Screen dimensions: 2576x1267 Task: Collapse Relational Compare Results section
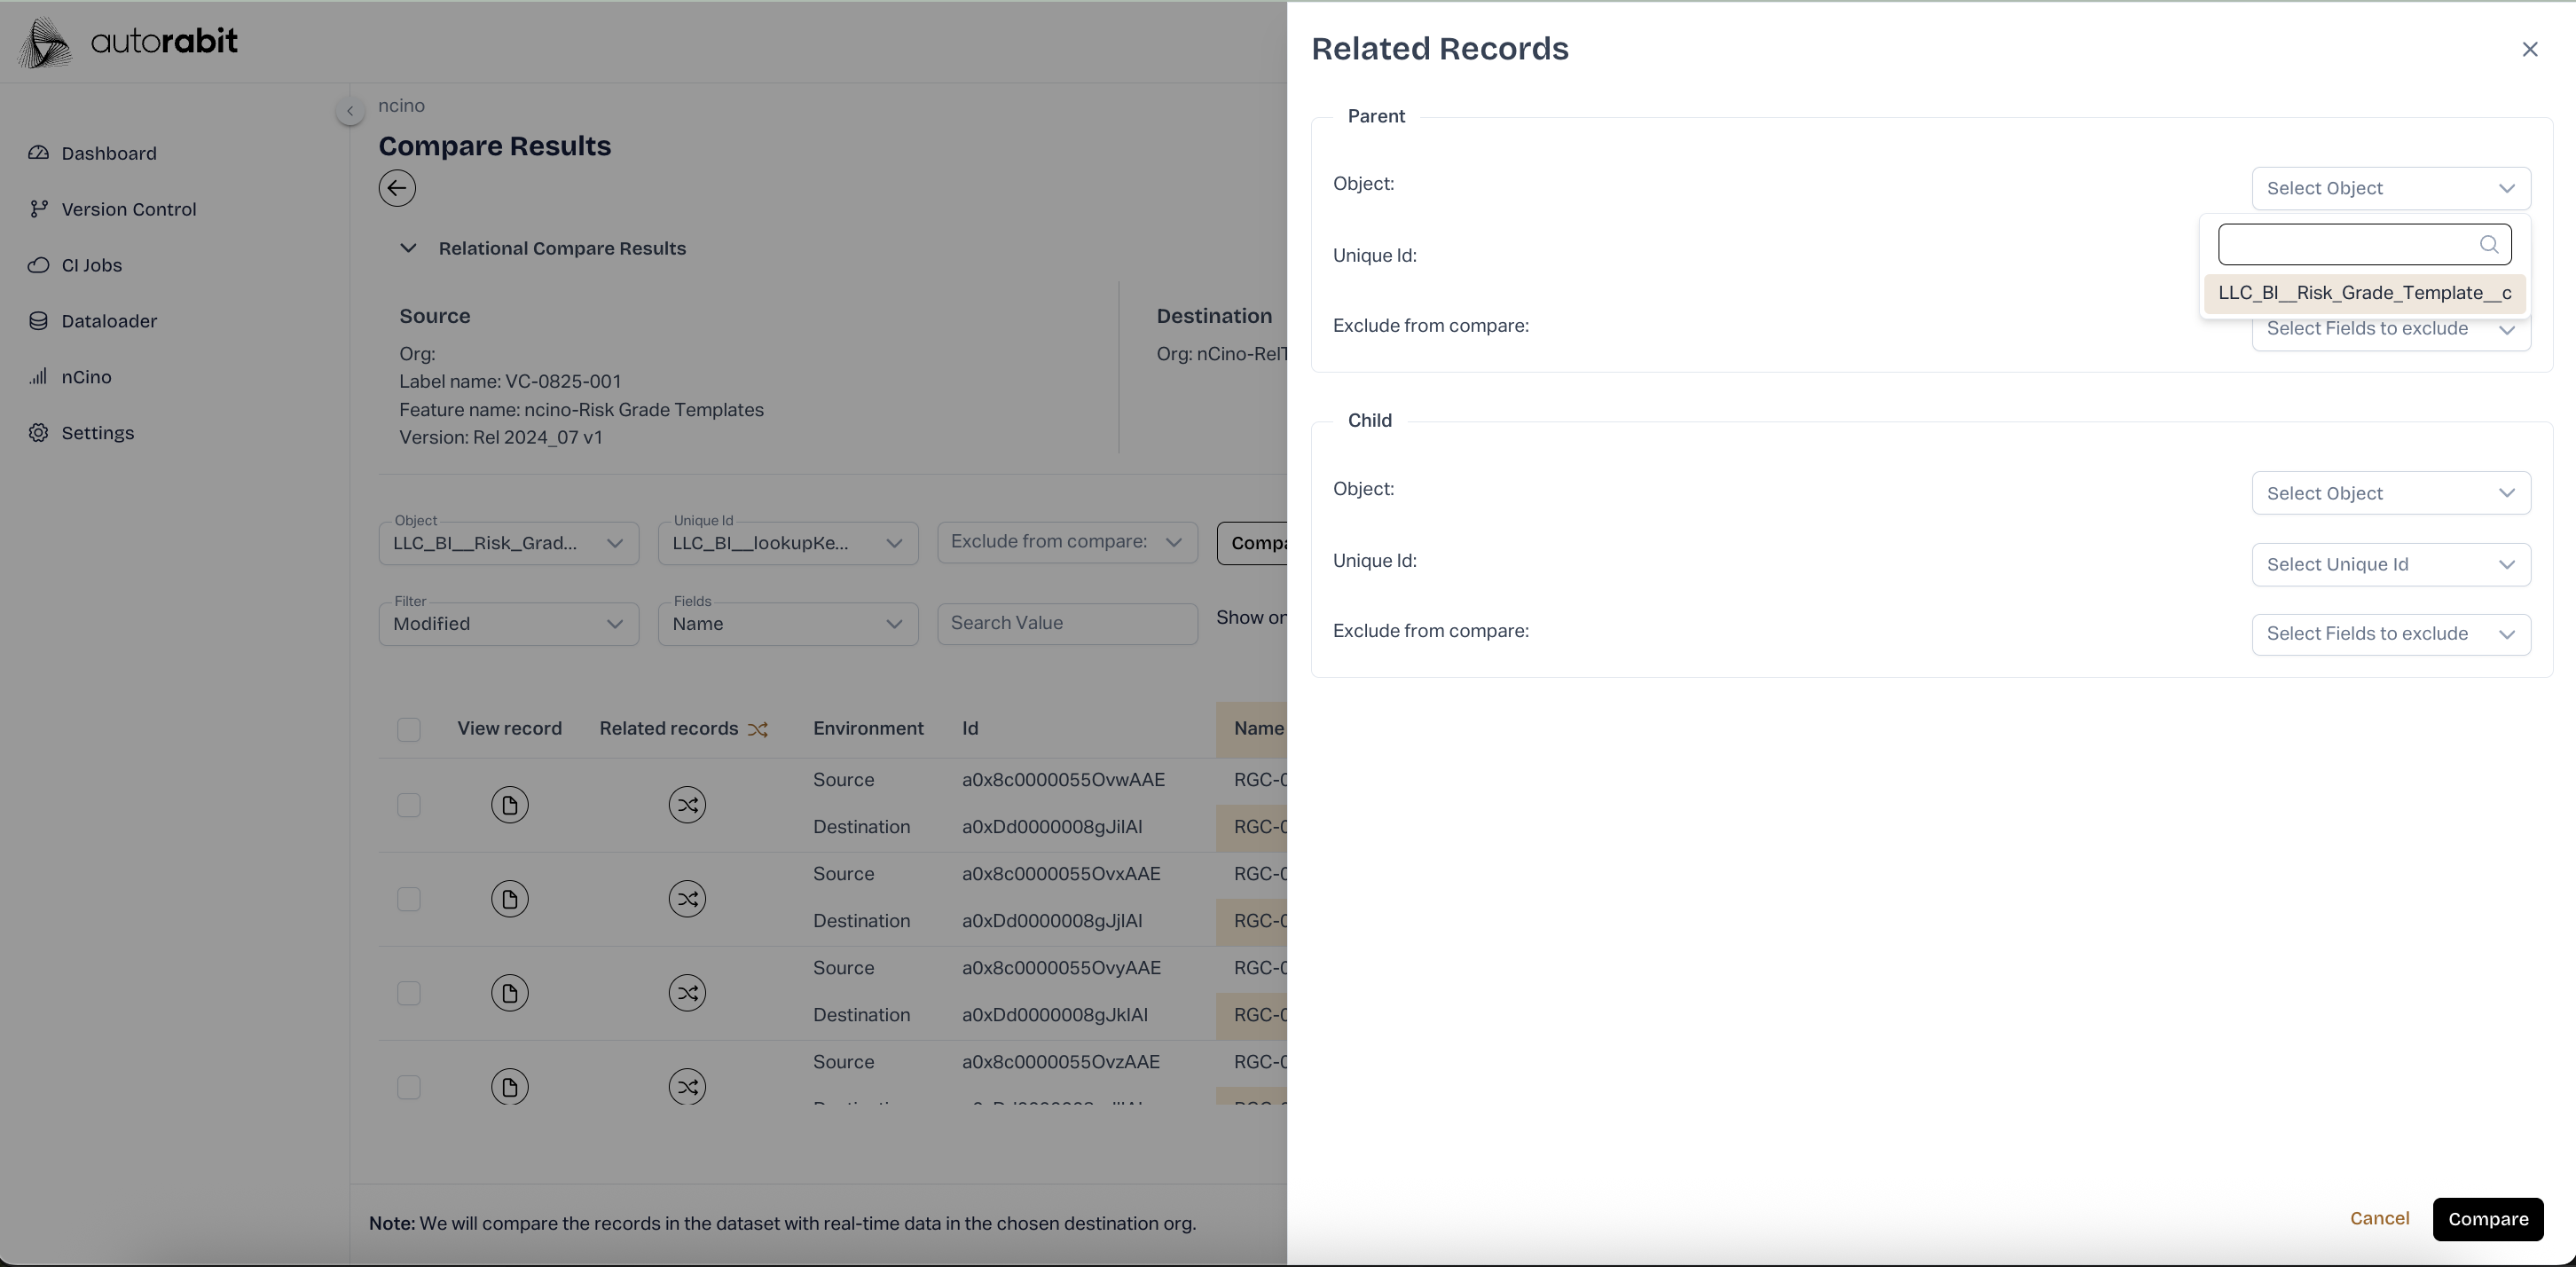(408, 248)
